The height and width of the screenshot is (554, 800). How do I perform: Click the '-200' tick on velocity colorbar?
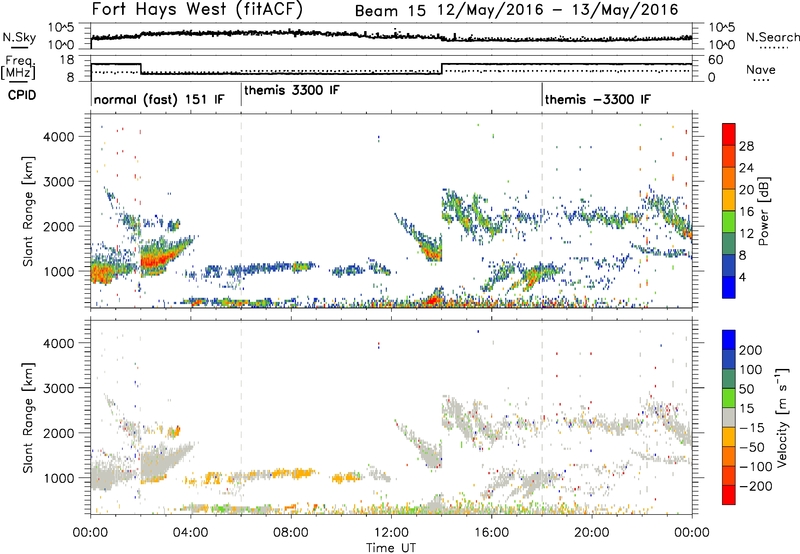pyautogui.click(x=756, y=486)
